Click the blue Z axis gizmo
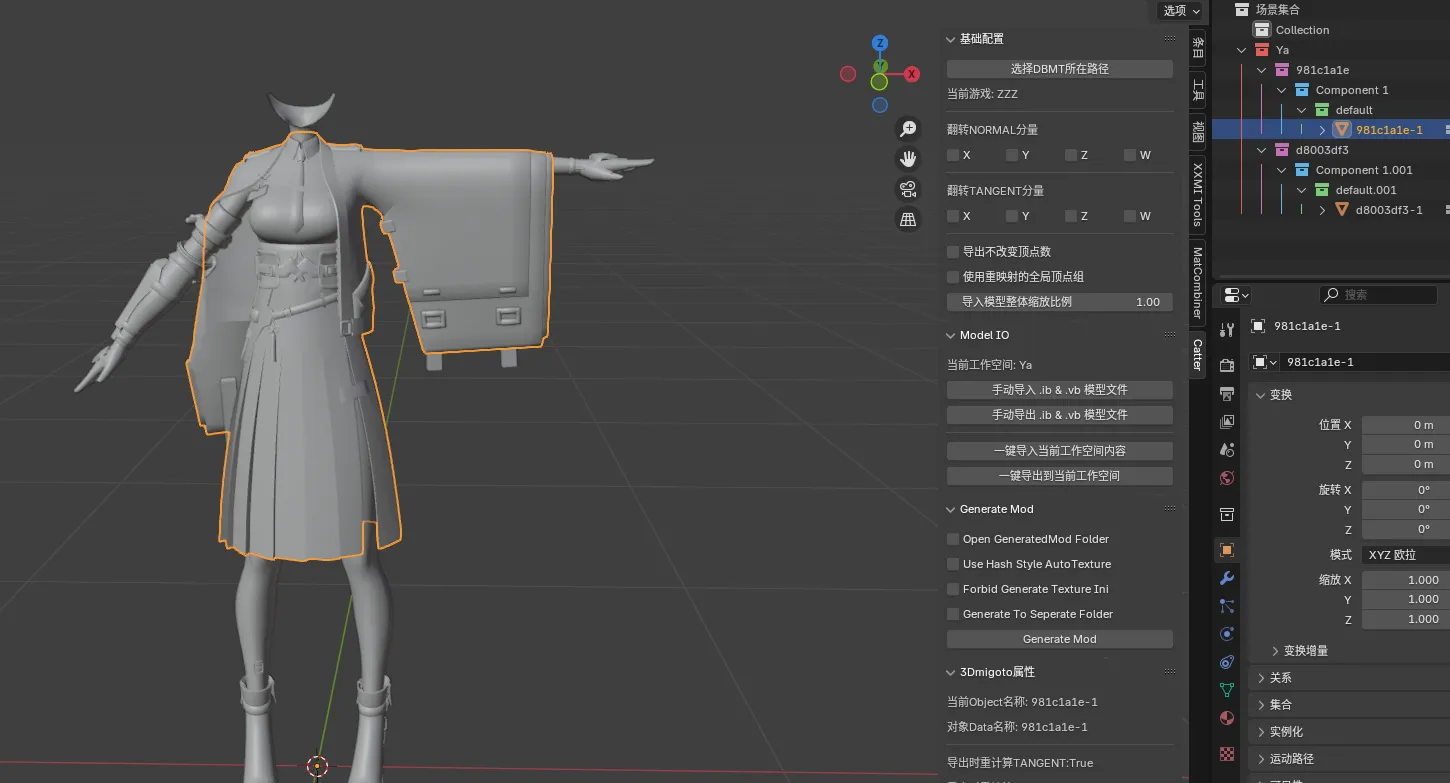The image size is (1450, 783). 880,43
